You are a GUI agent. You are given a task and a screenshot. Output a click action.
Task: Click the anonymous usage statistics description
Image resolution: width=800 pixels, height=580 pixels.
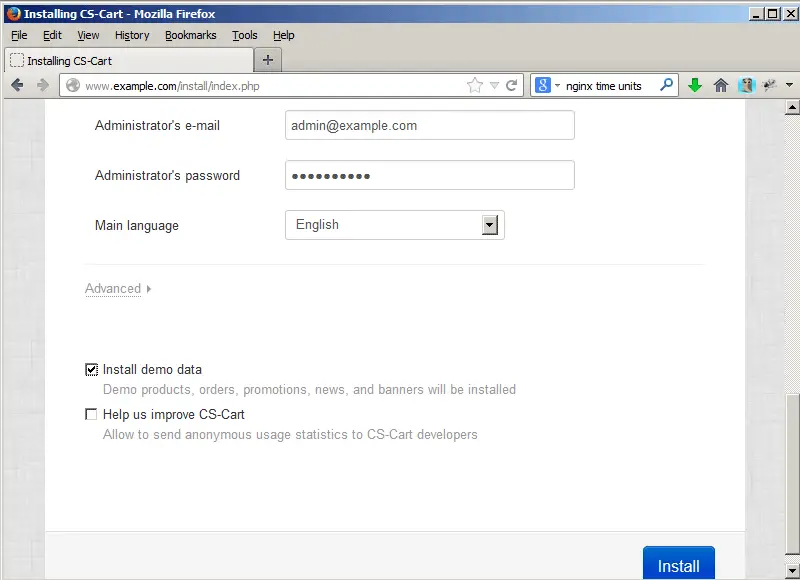pyautogui.click(x=290, y=435)
